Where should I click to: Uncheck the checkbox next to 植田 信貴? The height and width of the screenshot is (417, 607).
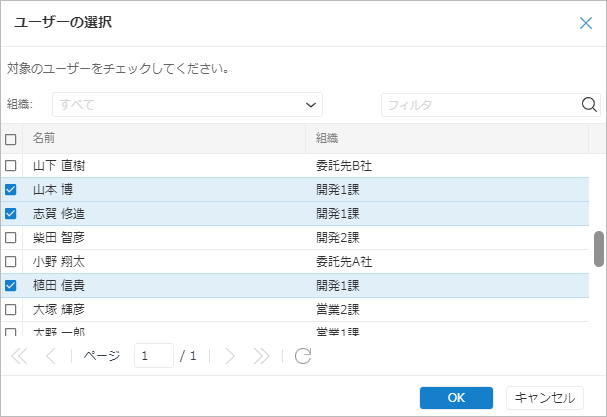11,285
